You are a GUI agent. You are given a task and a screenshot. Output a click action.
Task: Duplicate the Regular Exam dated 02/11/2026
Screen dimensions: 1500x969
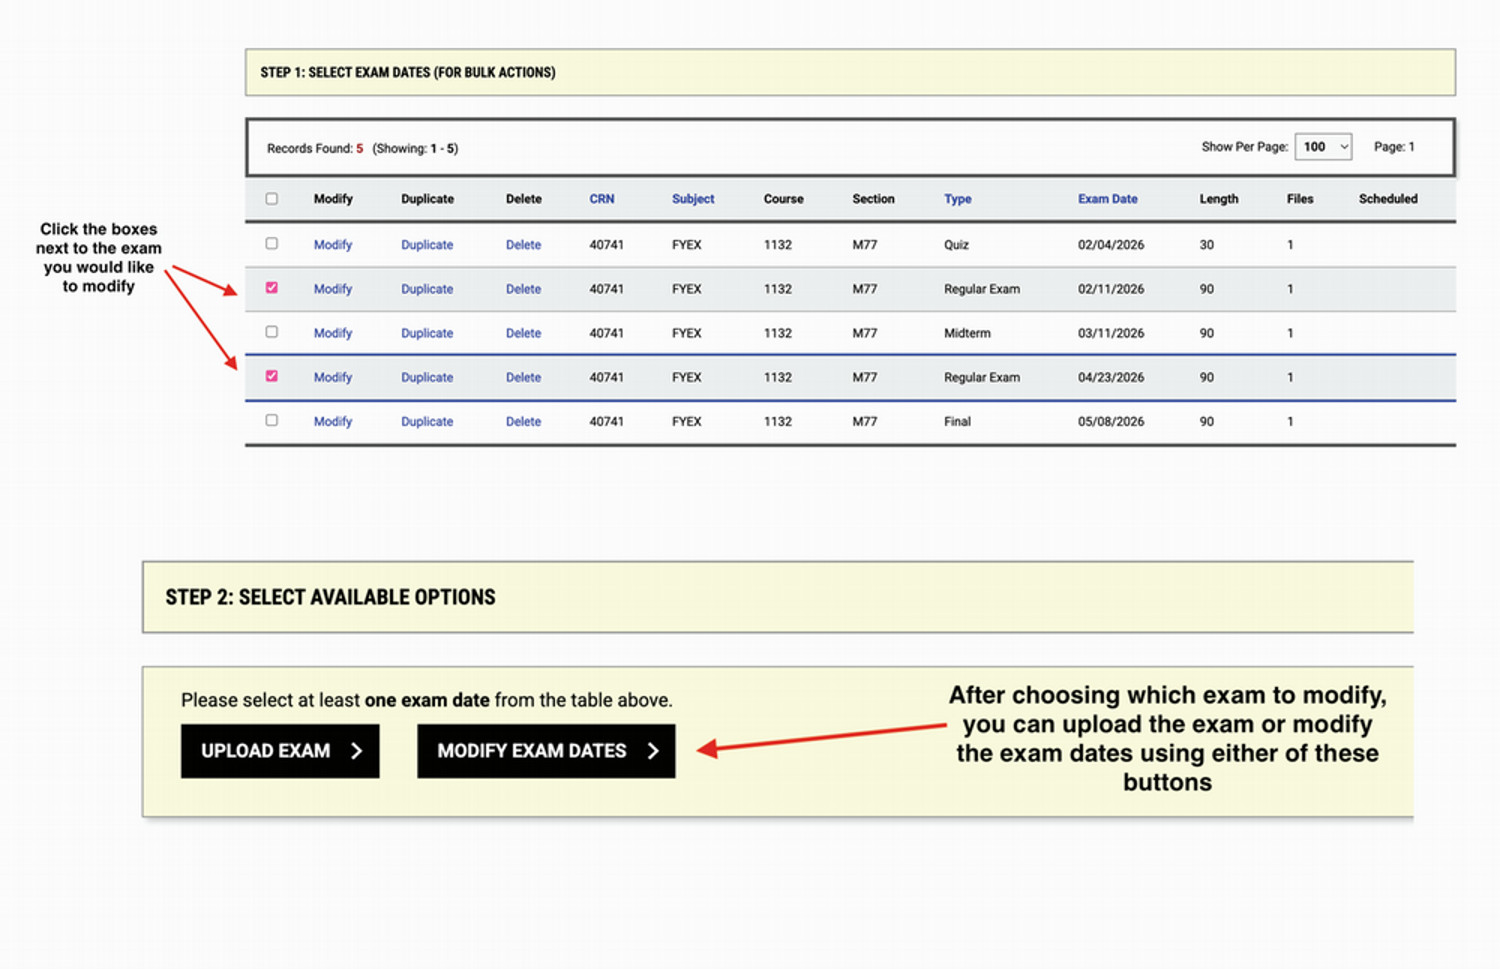[427, 288]
